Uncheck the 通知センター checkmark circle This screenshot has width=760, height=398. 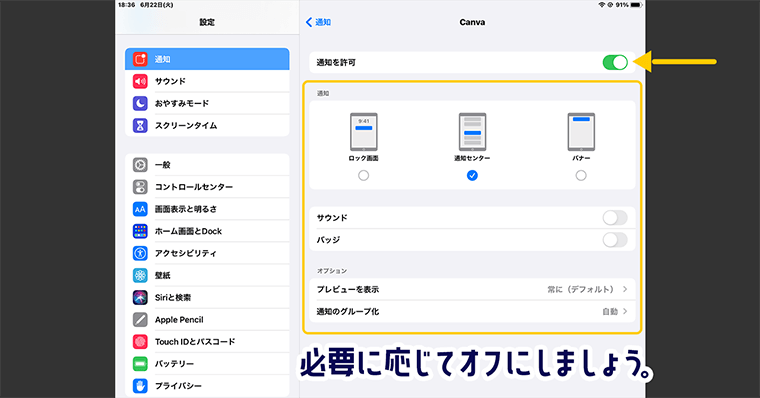tap(472, 175)
